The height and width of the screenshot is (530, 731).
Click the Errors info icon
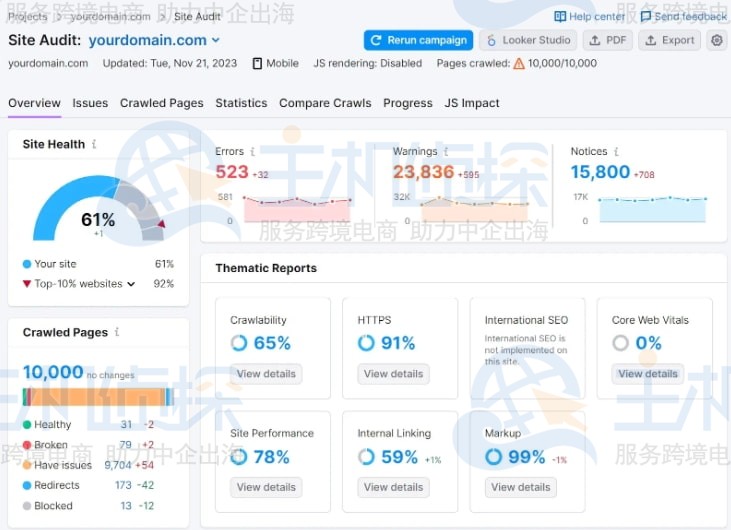click(253, 152)
